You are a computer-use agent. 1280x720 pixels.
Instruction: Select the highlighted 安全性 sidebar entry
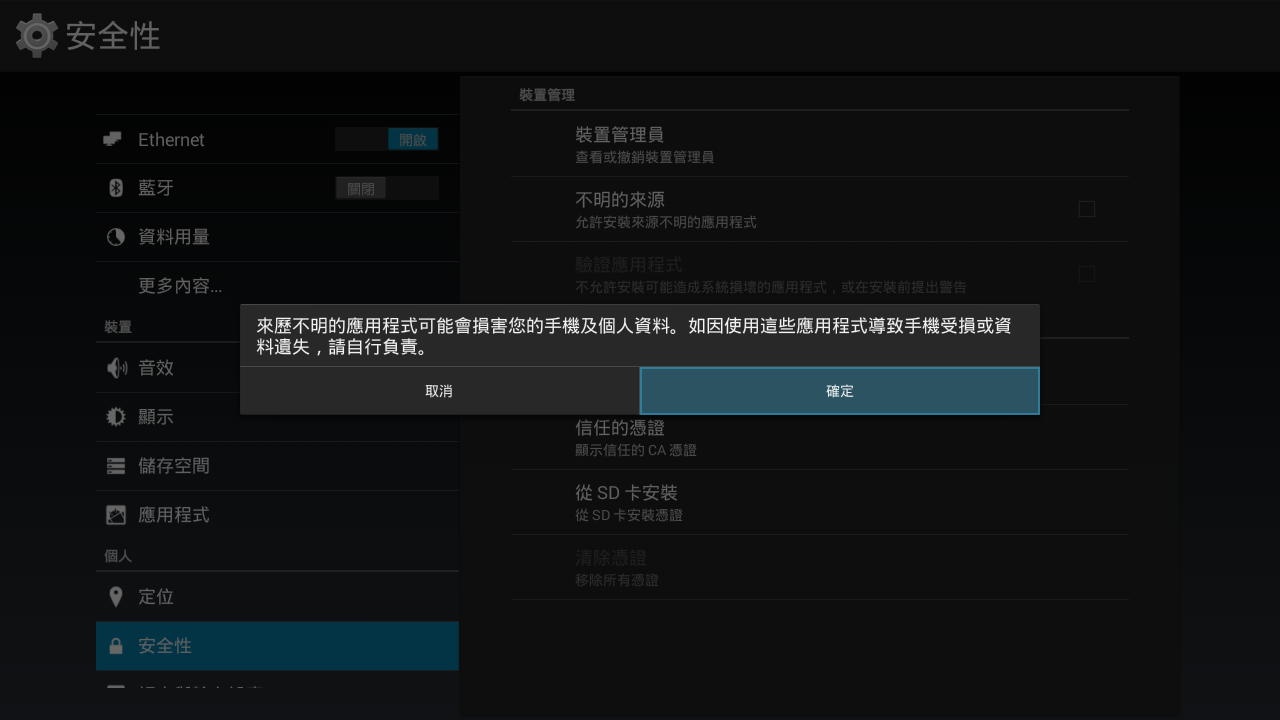(x=277, y=646)
